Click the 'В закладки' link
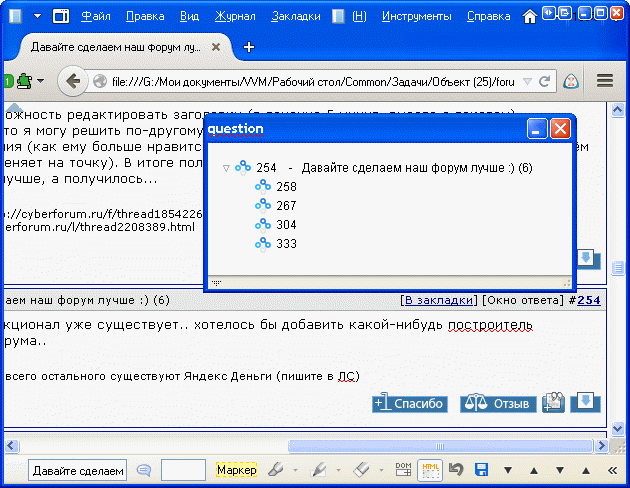 tap(437, 300)
